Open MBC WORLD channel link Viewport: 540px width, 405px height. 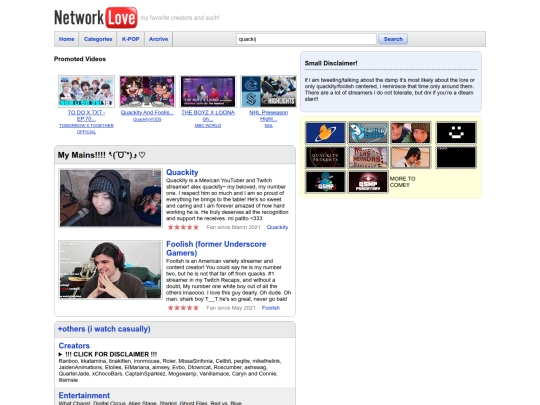click(x=208, y=126)
